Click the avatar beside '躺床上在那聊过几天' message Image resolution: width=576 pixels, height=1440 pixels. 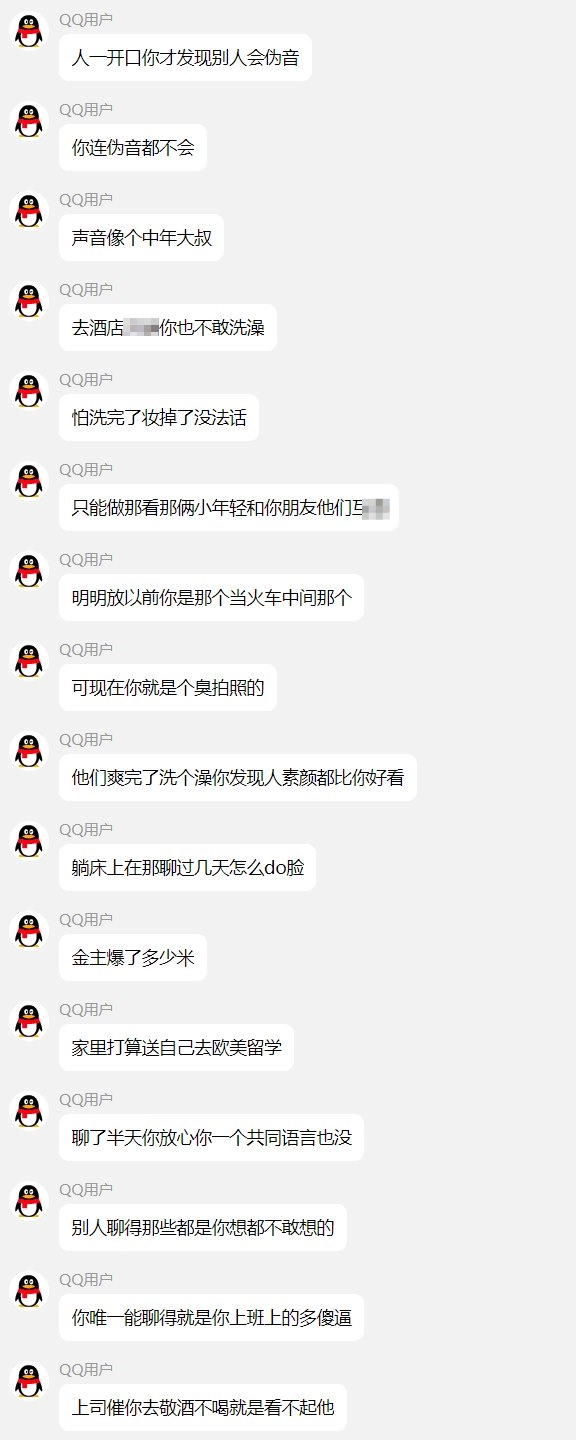pyautogui.click(x=29, y=841)
